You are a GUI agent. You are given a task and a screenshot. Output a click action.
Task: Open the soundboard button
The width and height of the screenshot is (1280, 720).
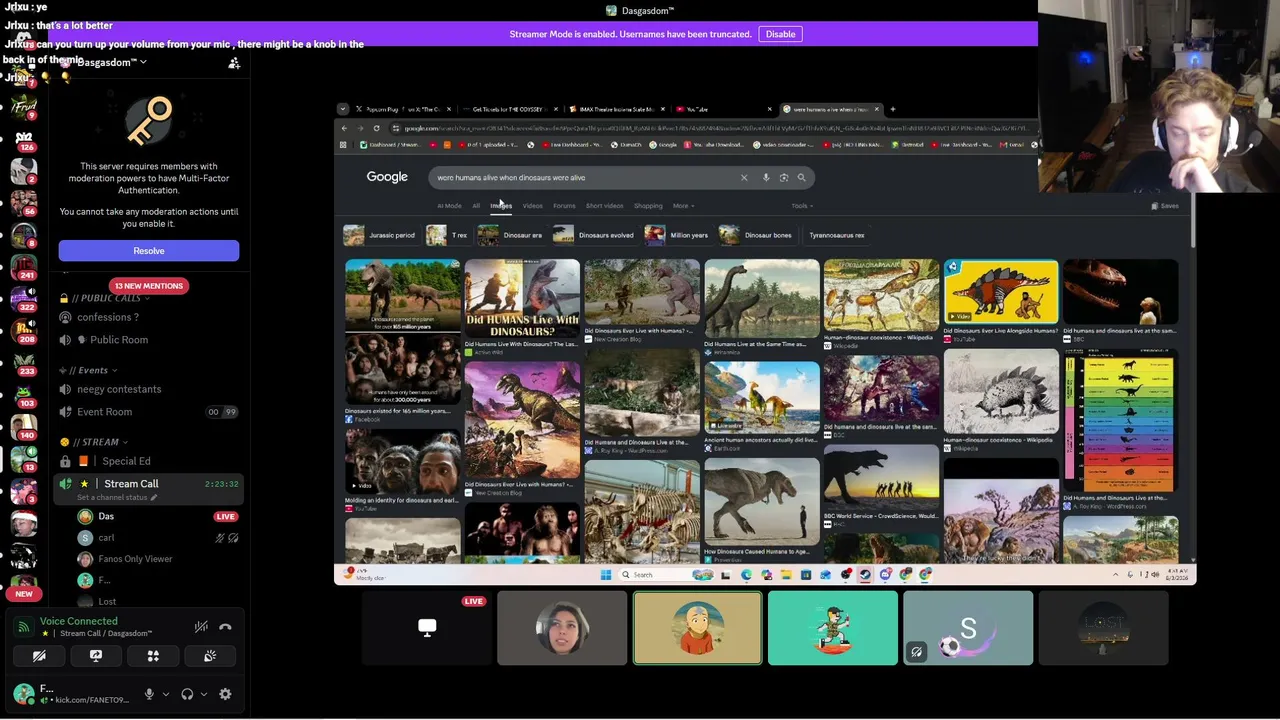(x=210, y=656)
